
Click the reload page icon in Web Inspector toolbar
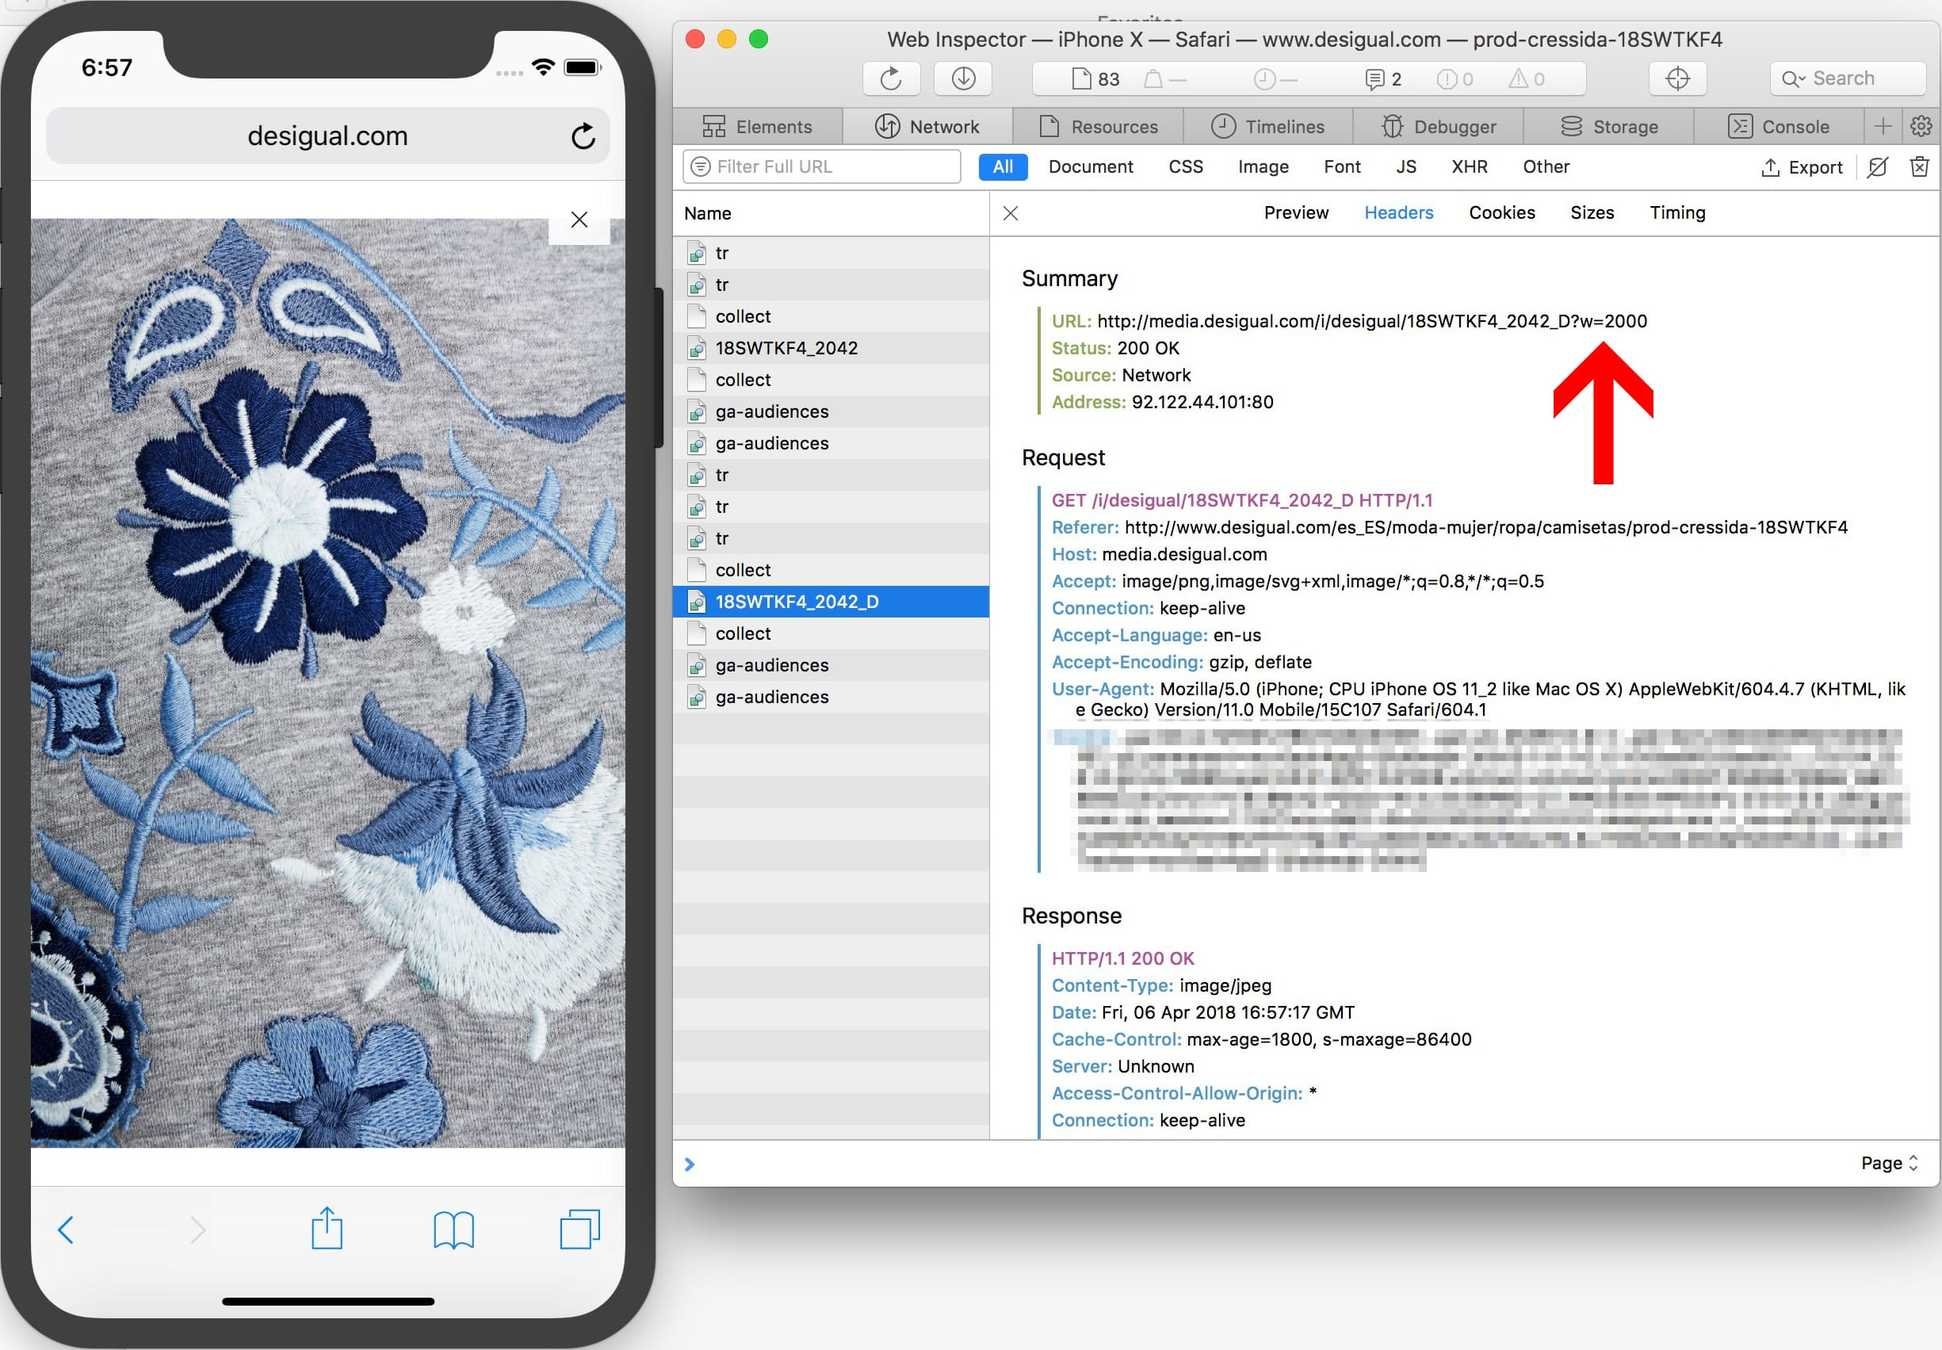click(890, 79)
